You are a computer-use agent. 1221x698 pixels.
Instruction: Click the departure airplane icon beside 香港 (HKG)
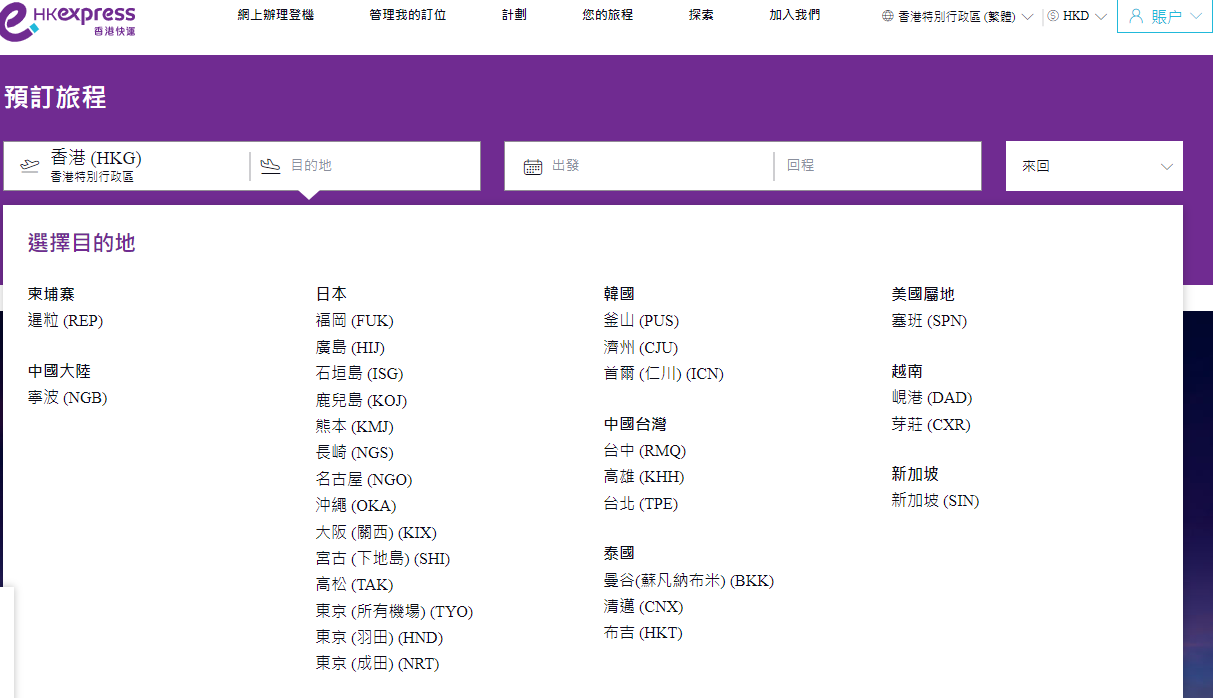coord(29,165)
